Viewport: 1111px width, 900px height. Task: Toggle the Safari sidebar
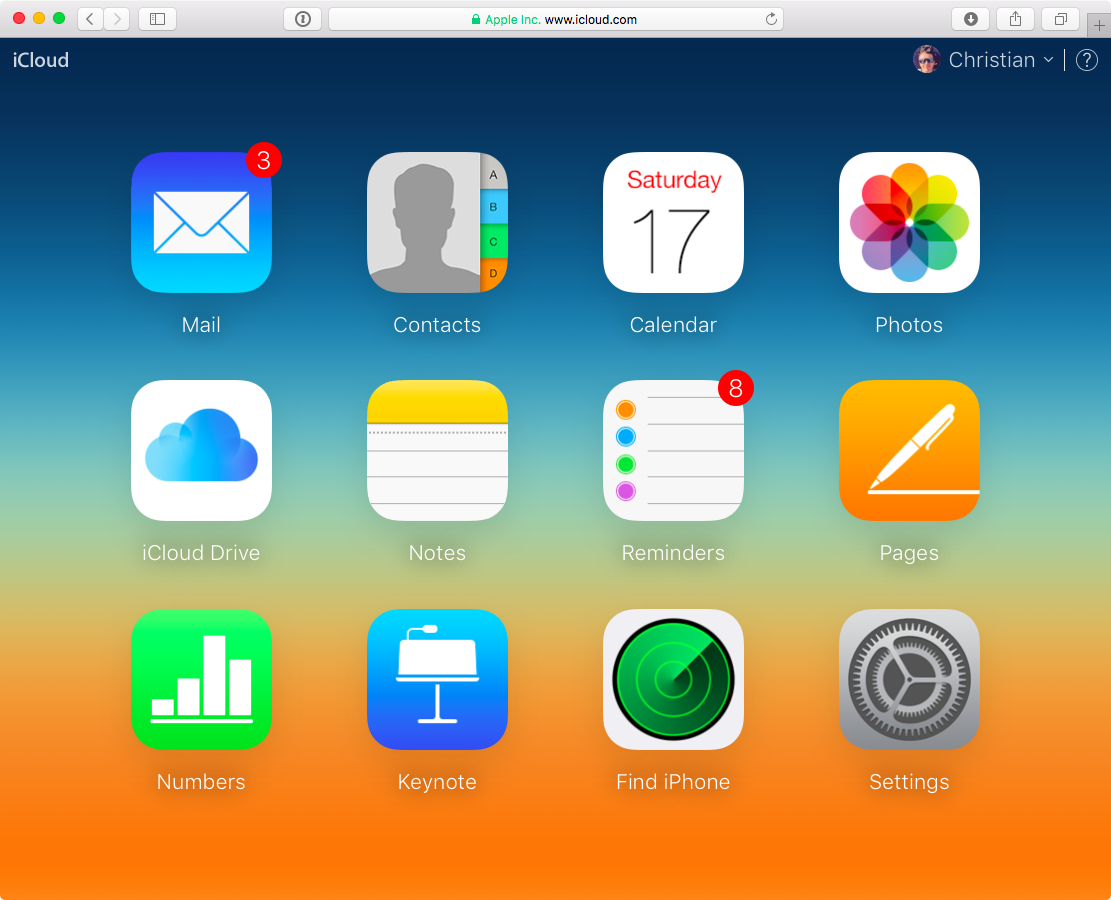[157, 19]
